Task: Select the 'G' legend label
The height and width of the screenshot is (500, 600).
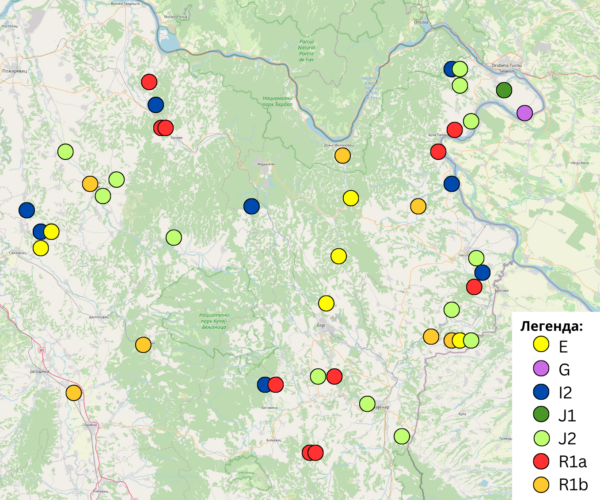Action: (x=564, y=370)
